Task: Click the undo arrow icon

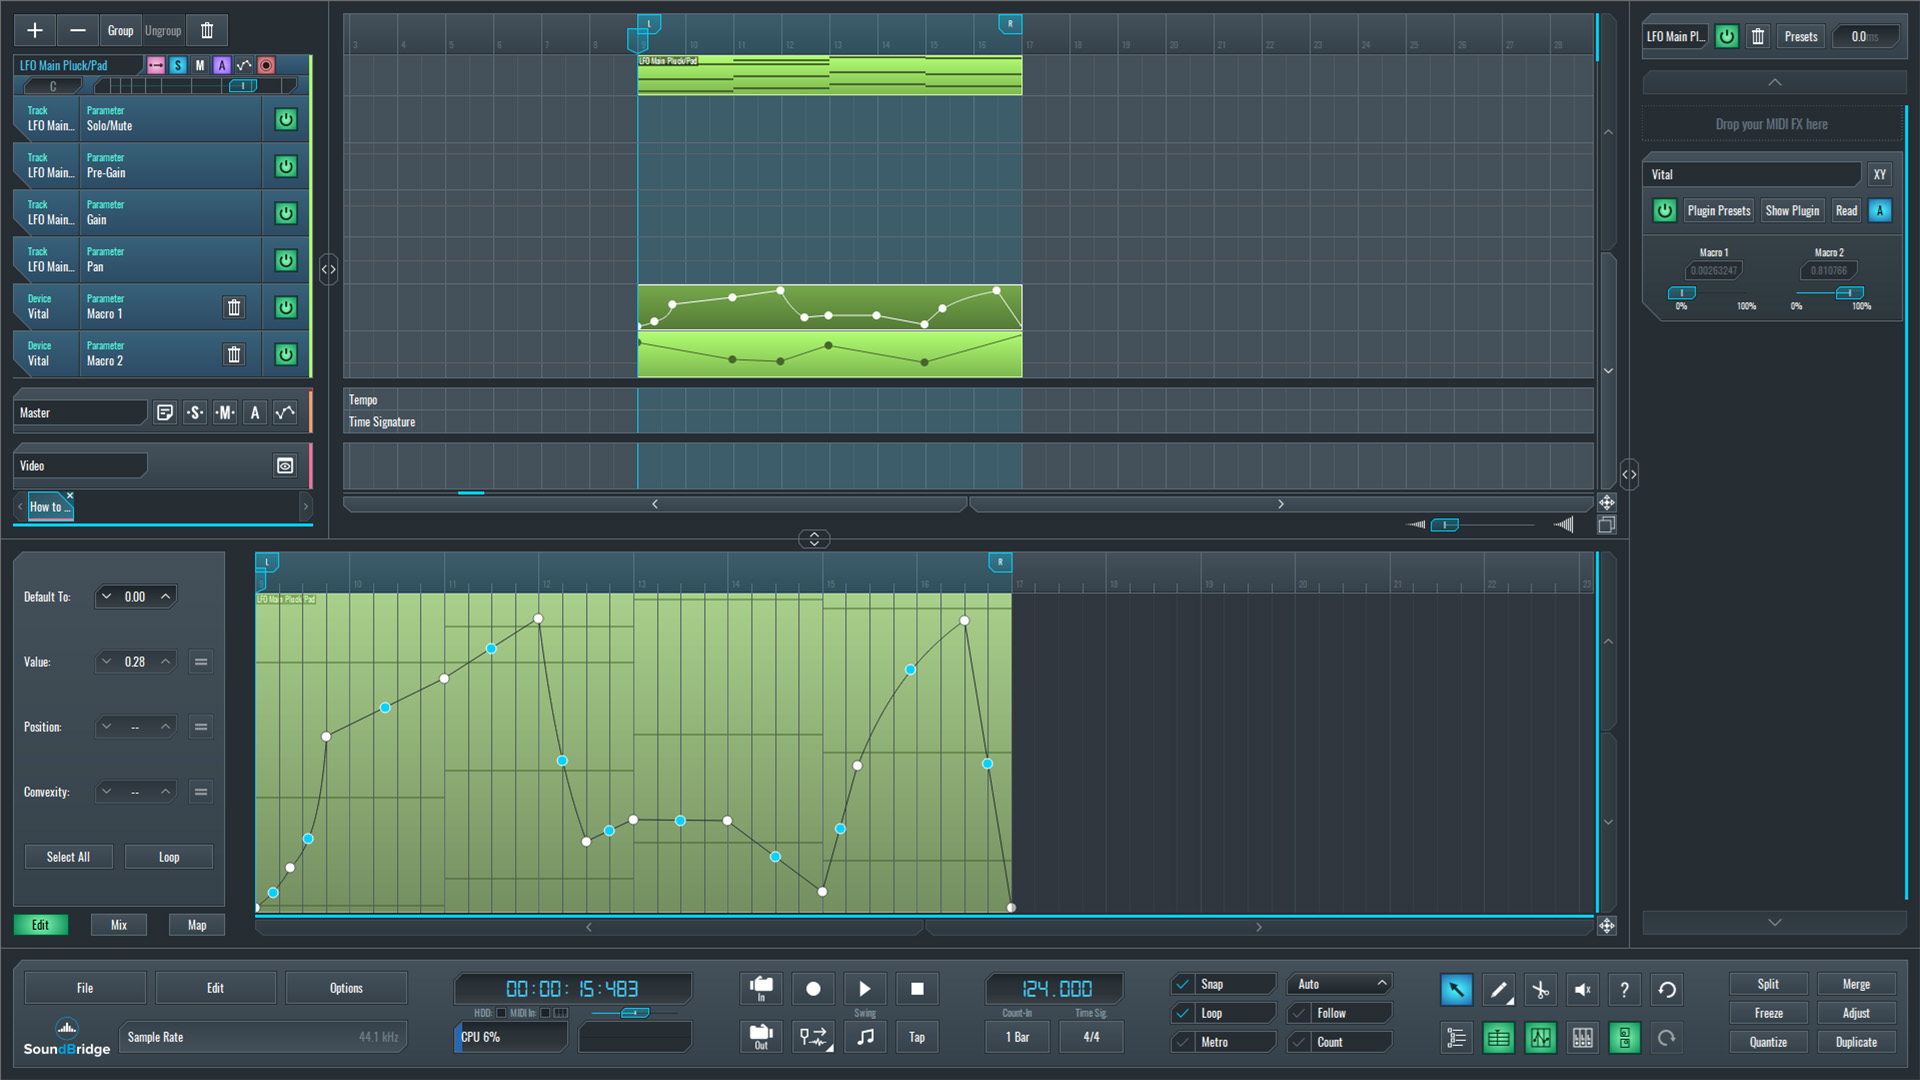Action: click(x=1667, y=989)
